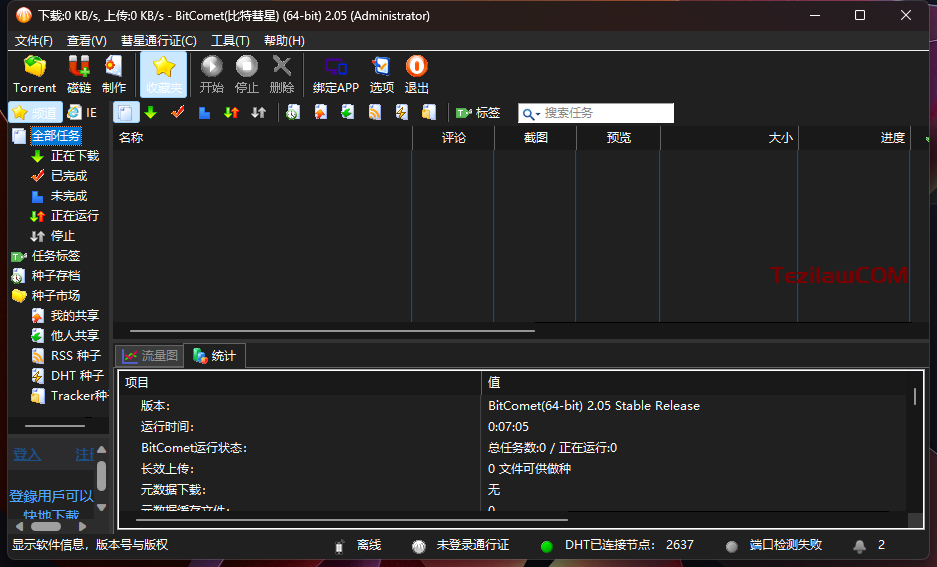
Task: Select 未完成 in sidebar
Action: coord(69,196)
